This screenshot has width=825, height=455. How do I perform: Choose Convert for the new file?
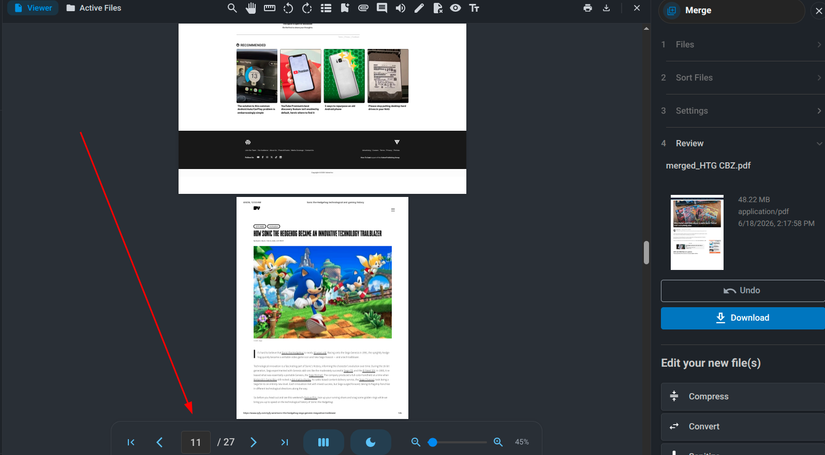pos(743,427)
